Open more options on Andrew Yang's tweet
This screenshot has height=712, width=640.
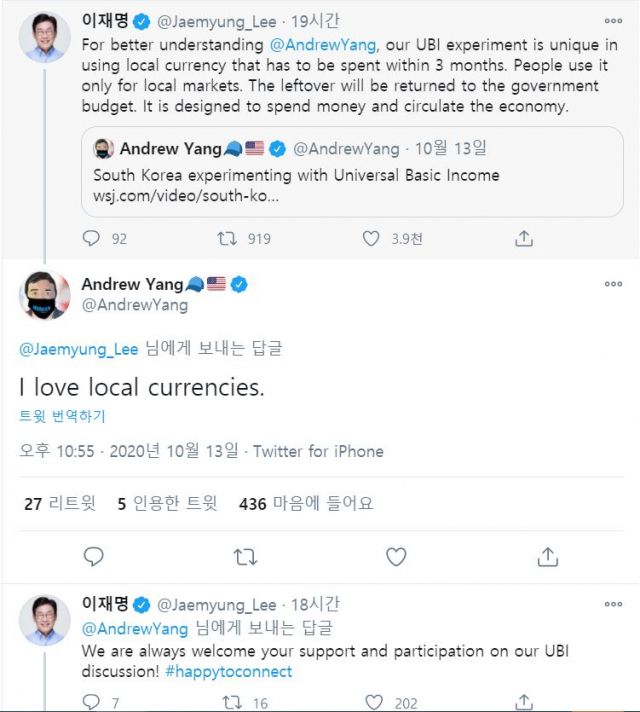[613, 285]
